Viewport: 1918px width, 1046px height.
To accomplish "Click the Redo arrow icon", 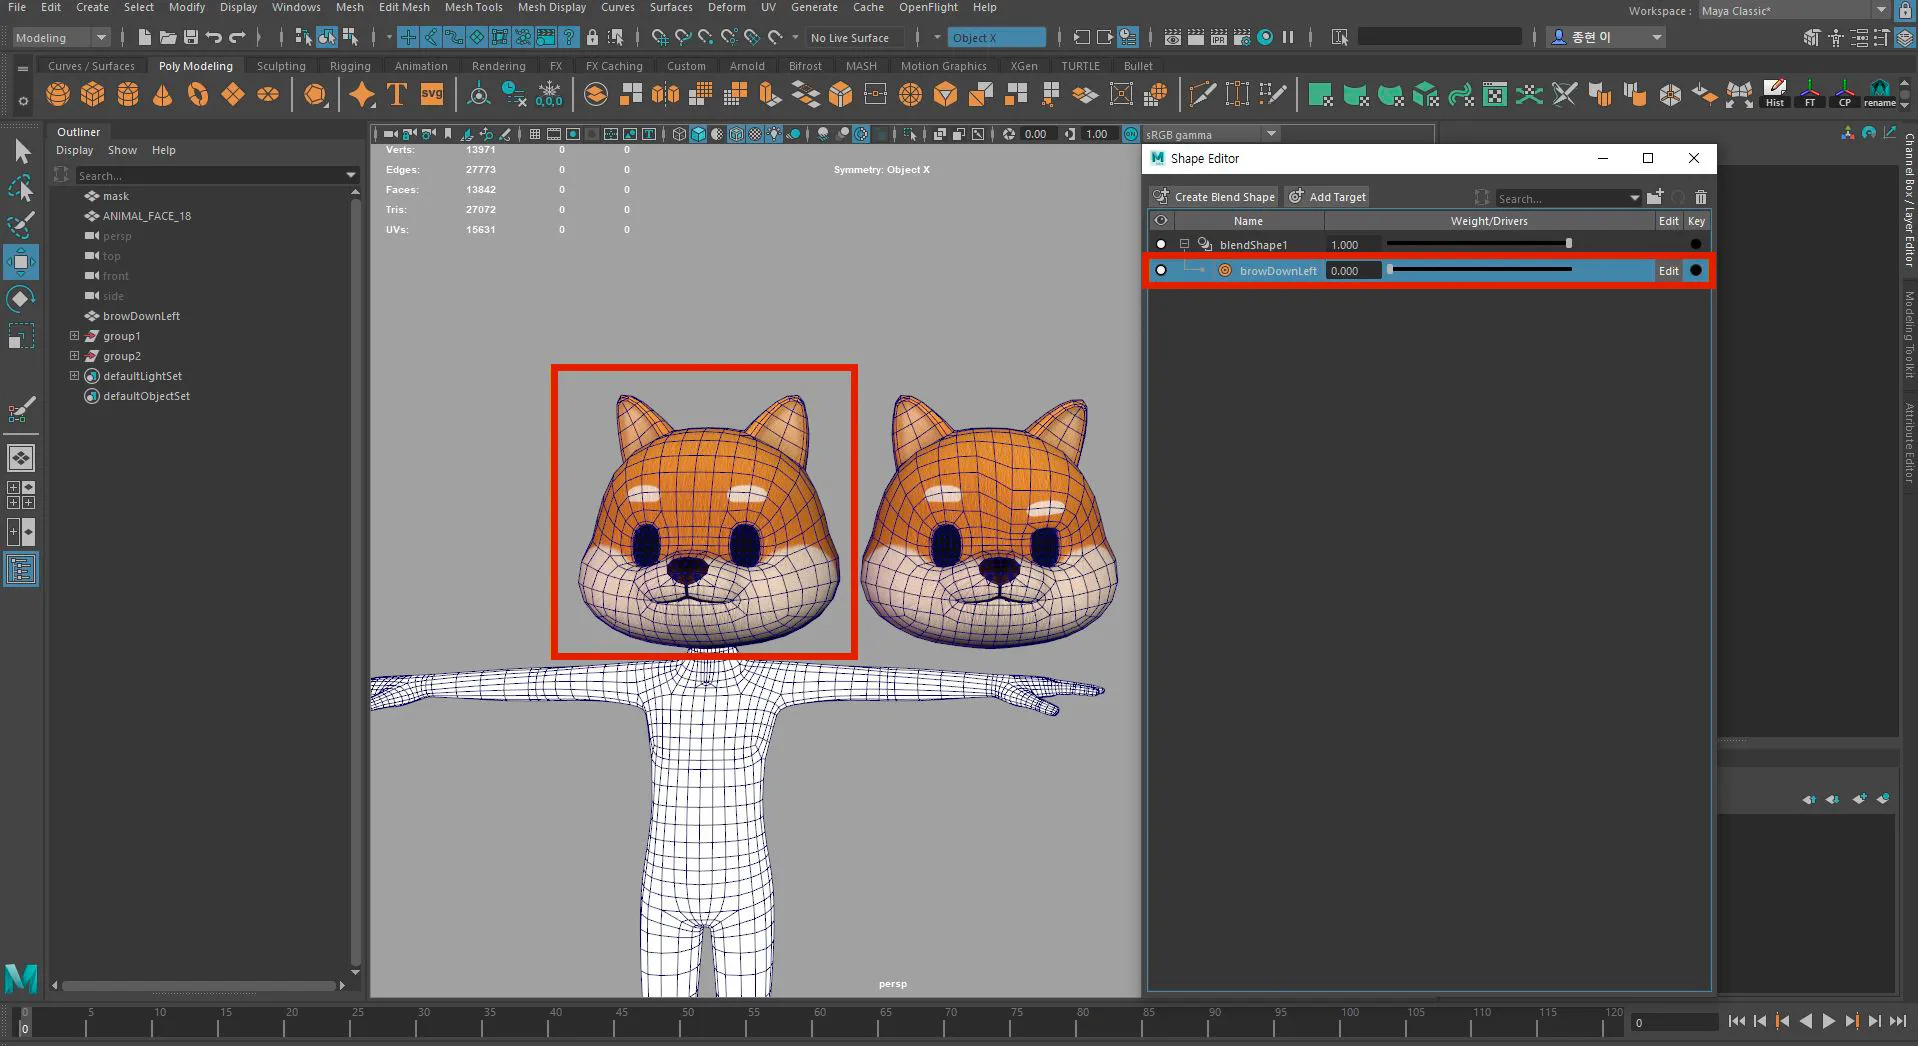I will (237, 37).
